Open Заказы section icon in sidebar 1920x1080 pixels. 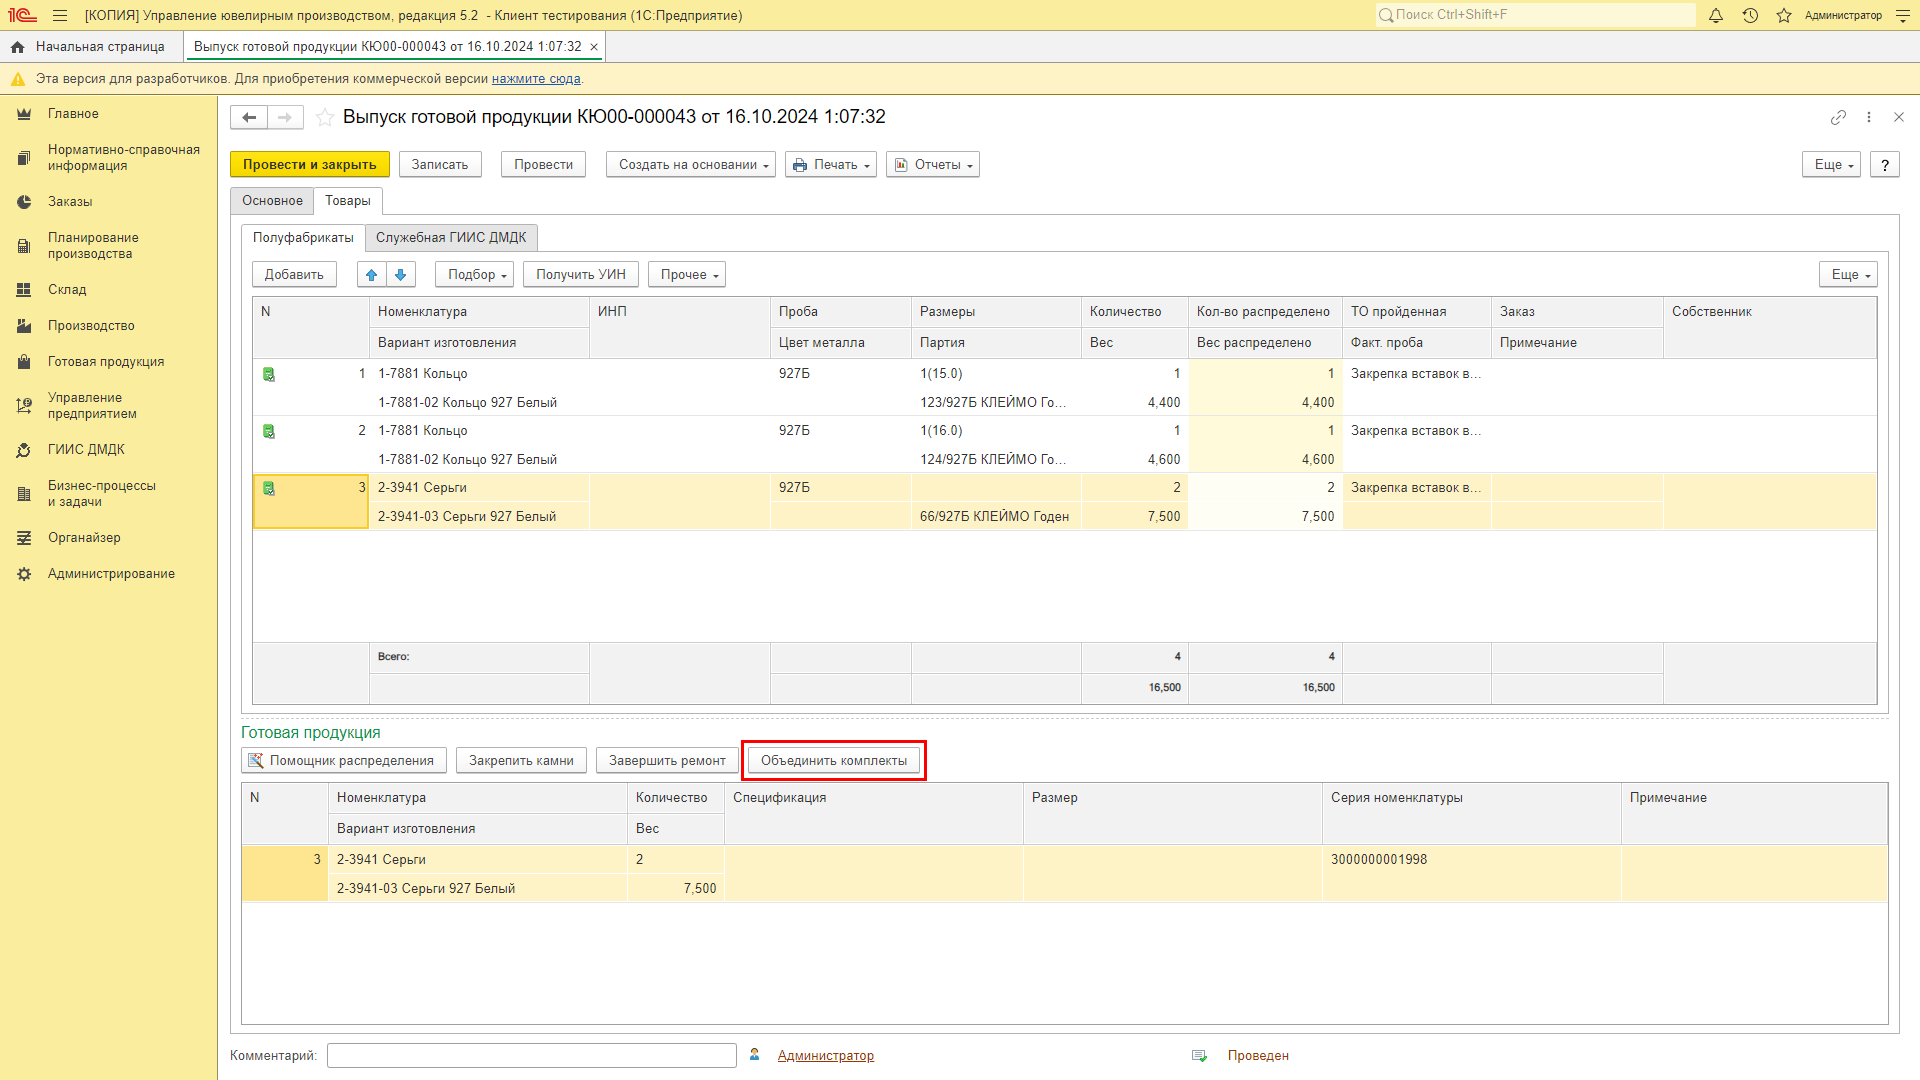pyautogui.click(x=24, y=202)
